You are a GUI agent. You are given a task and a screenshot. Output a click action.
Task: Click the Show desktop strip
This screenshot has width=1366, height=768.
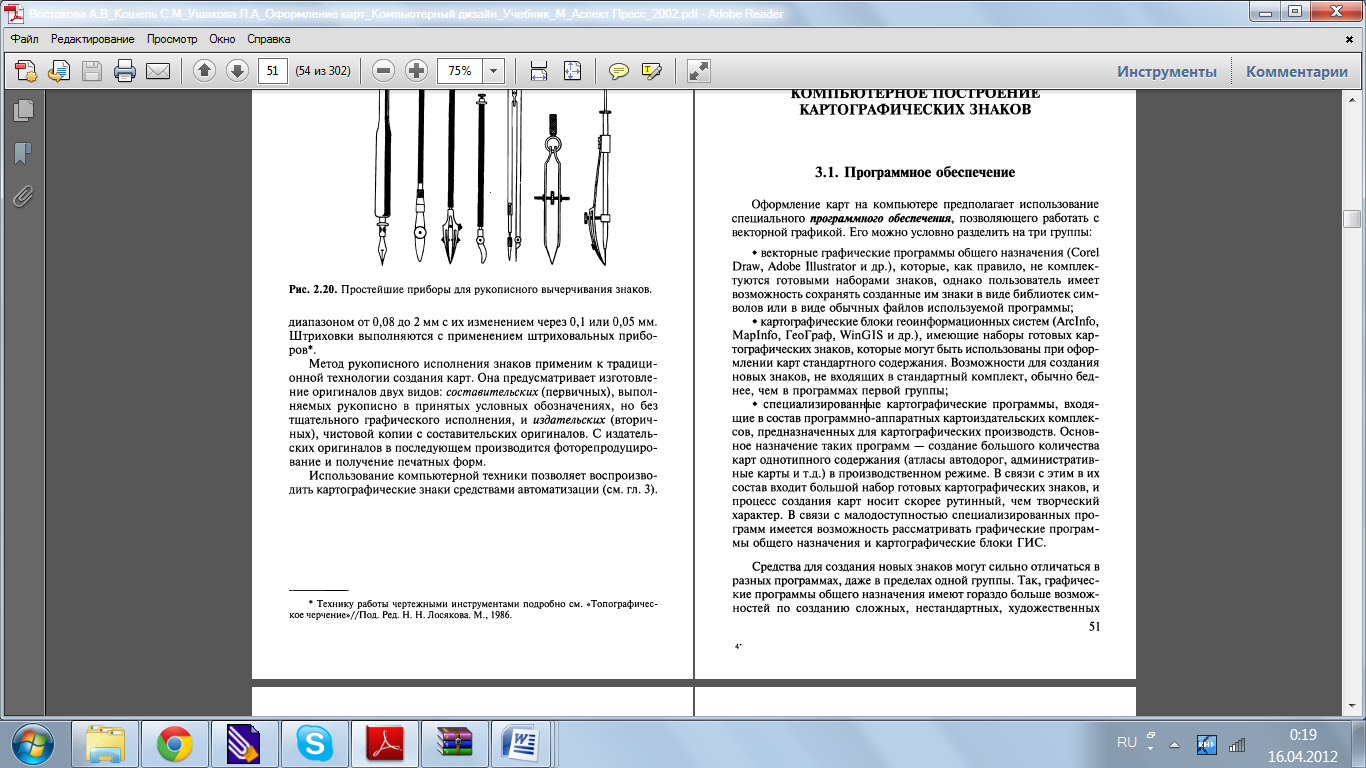pos(1358,743)
